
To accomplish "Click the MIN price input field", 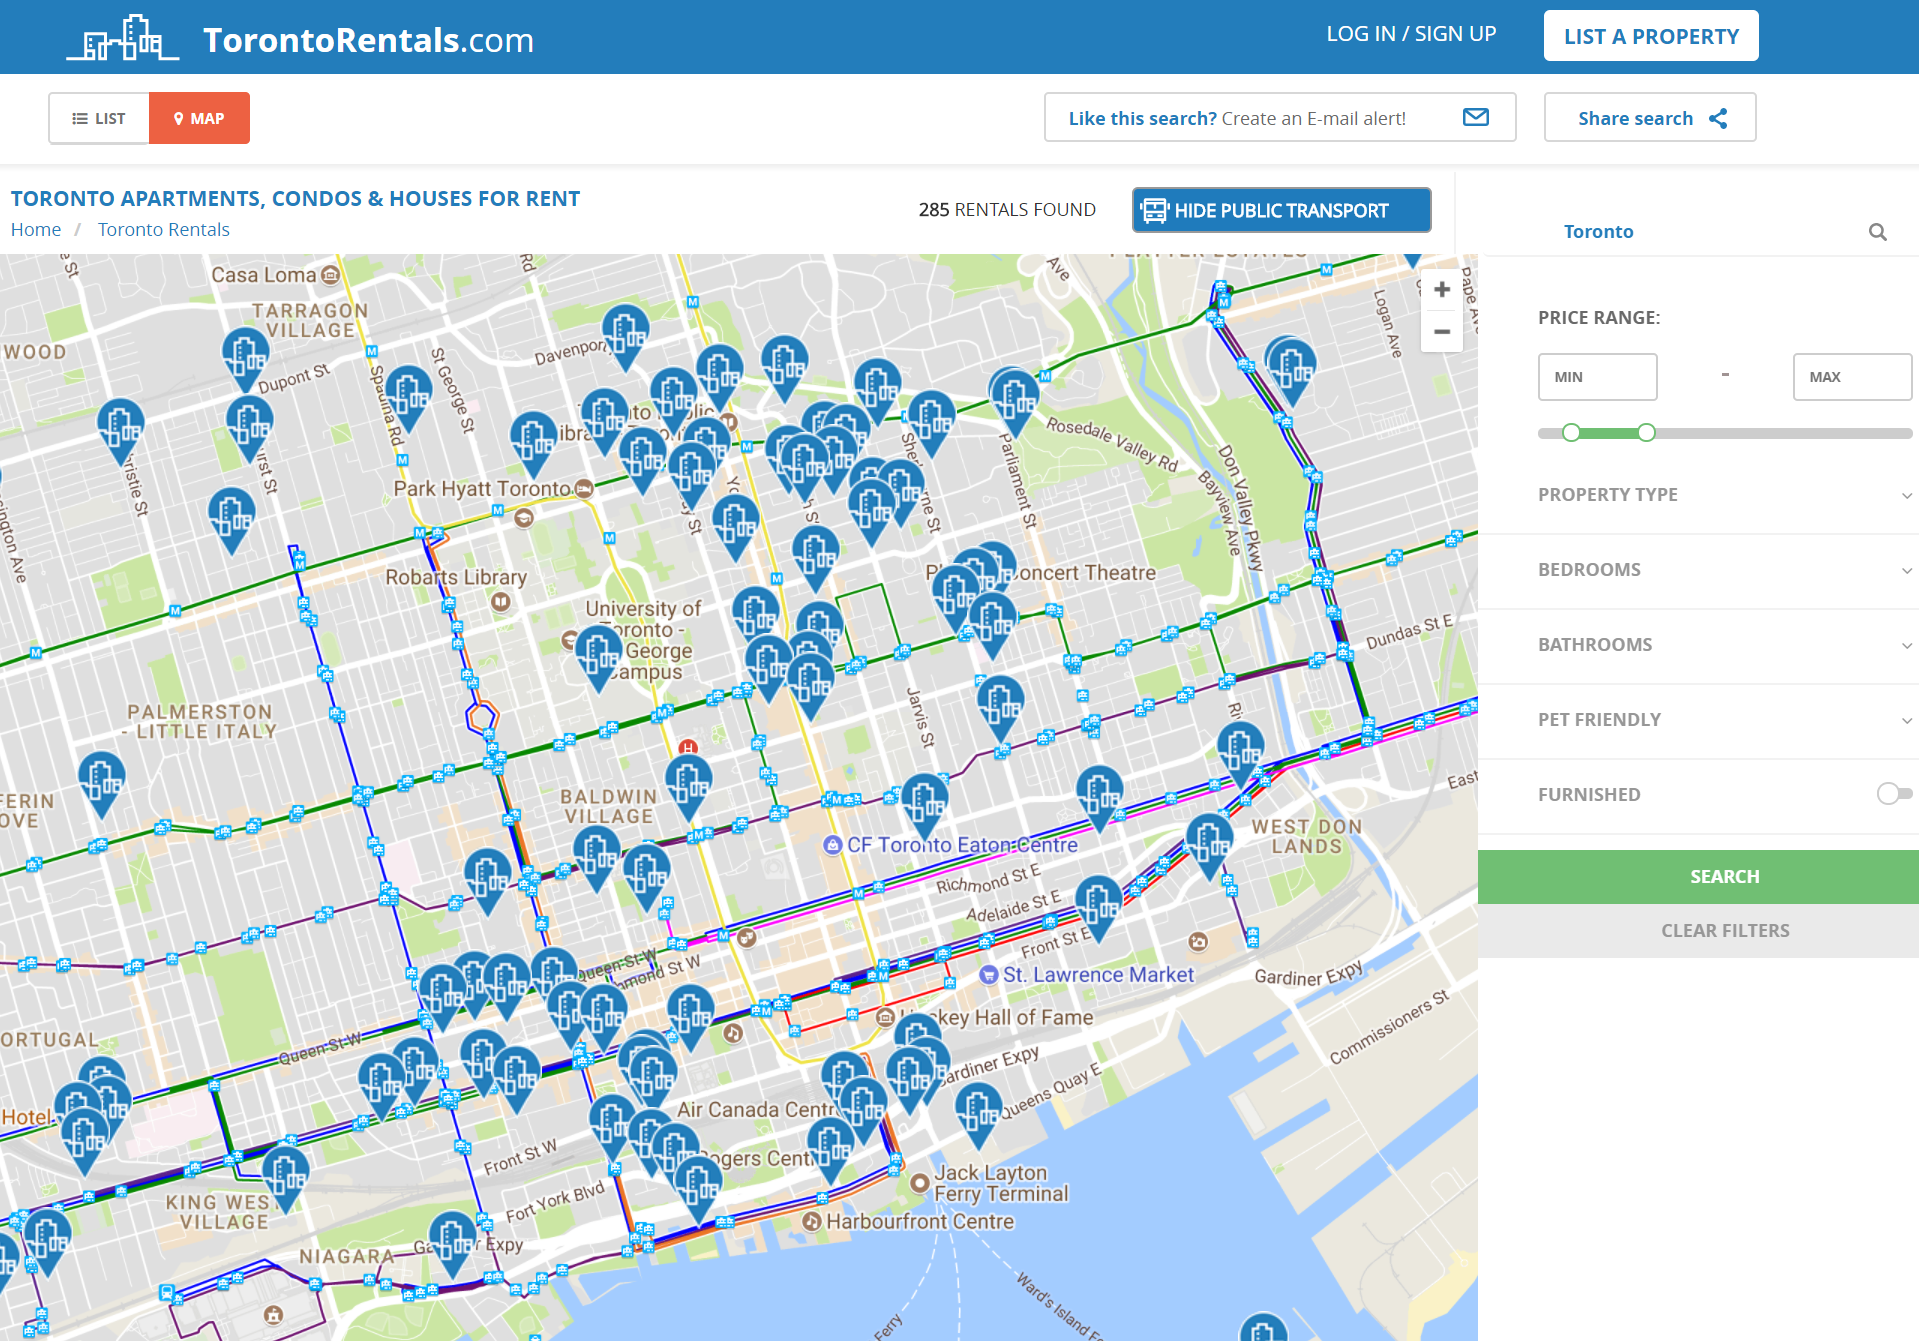I will 1597,377.
